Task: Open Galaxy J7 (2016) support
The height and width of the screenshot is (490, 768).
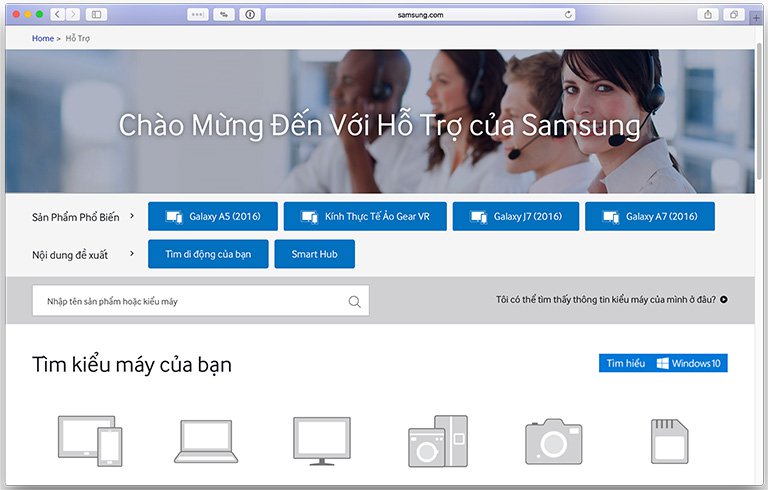Action: [516, 216]
